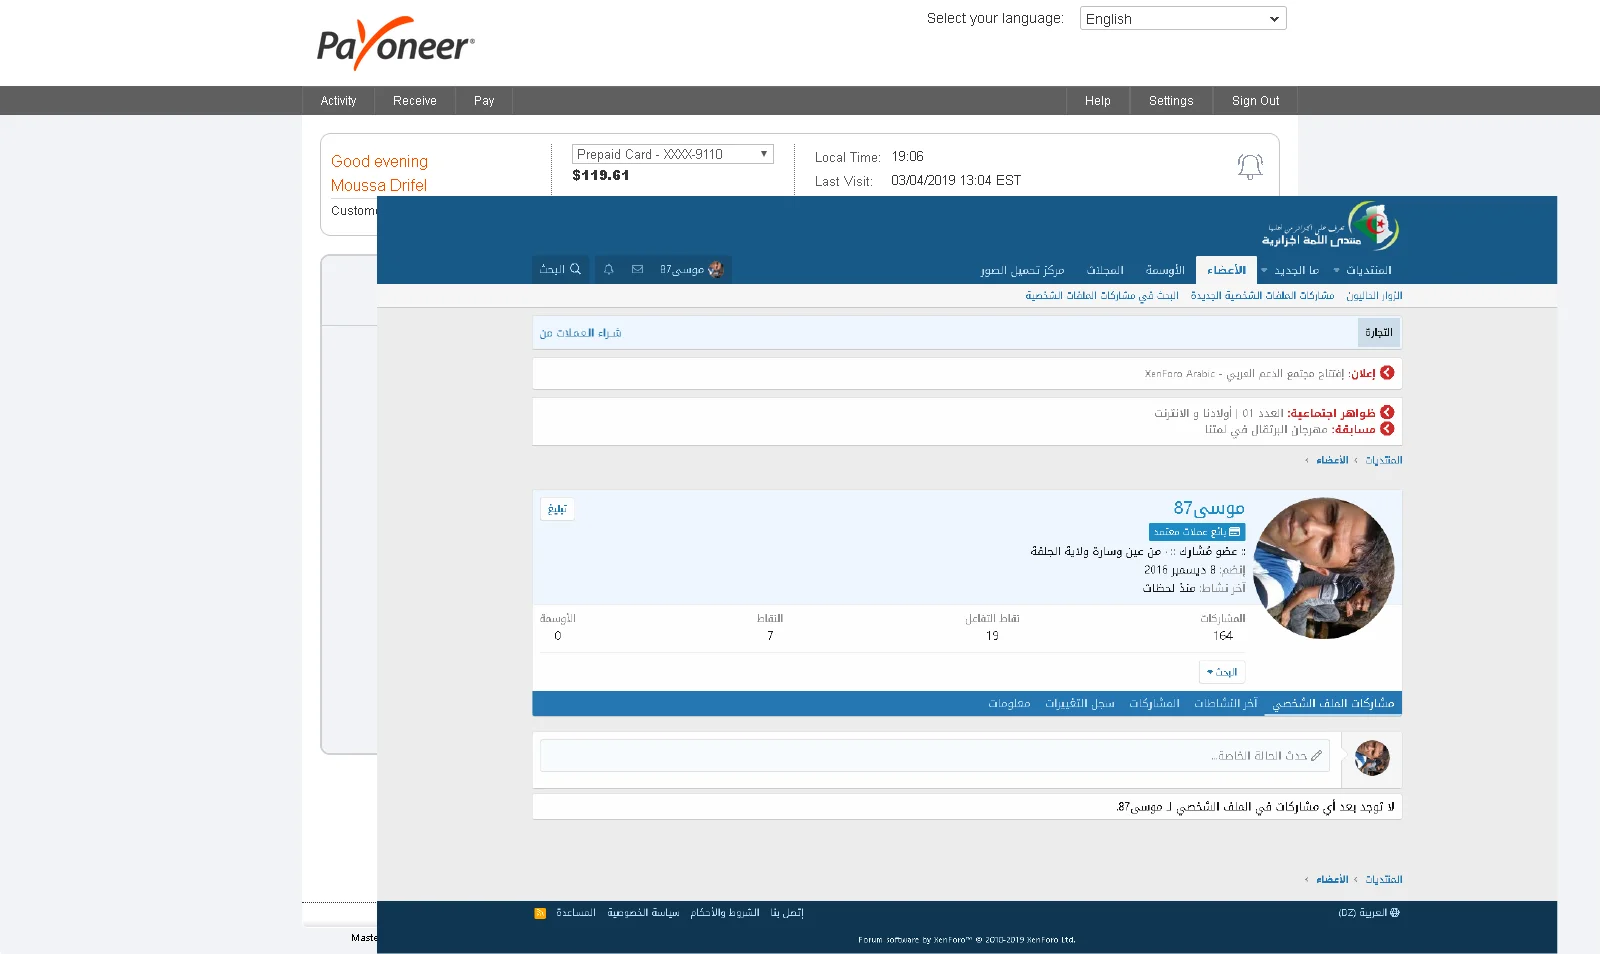Expand the forums menu arrow in navbar

[x=1336, y=271]
